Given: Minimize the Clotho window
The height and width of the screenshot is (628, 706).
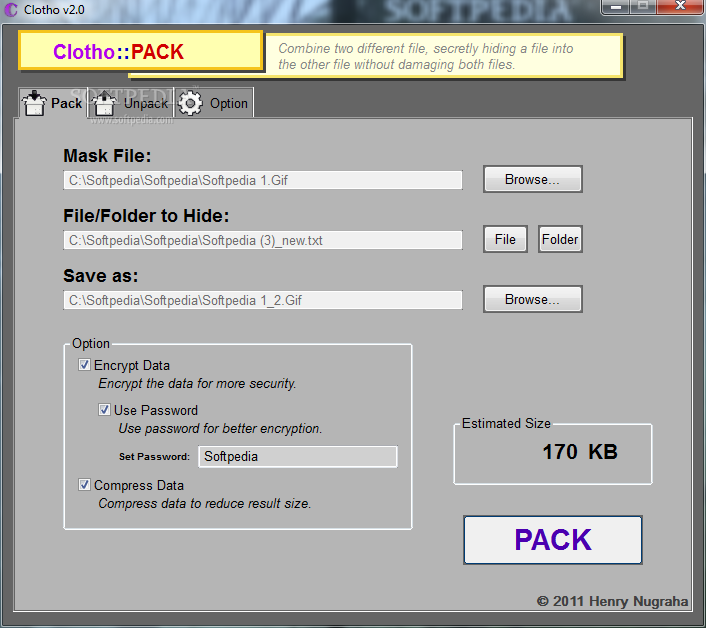Looking at the screenshot, I should (616, 7).
